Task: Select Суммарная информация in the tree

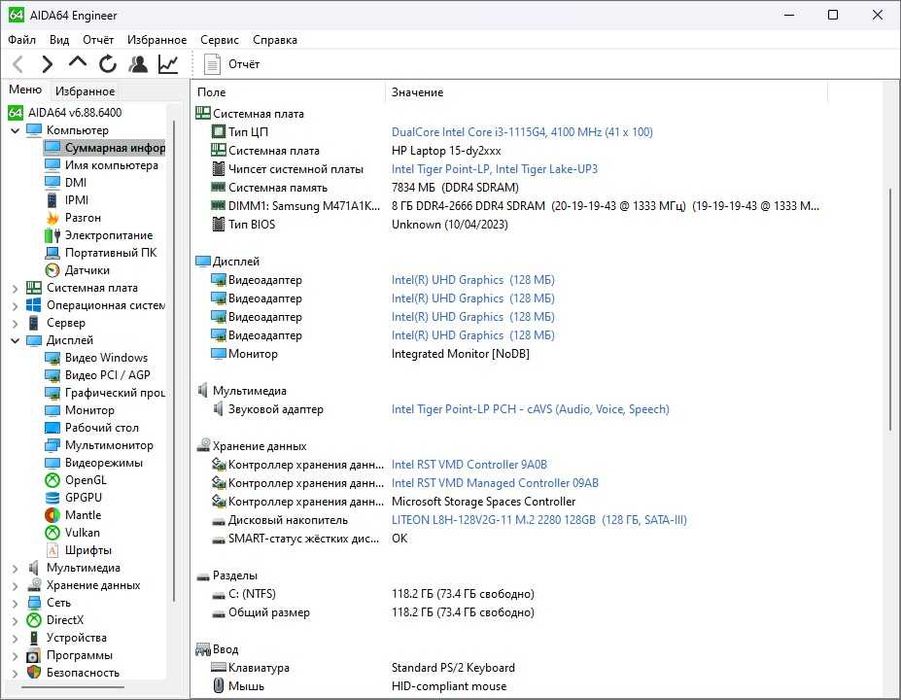Action: (105, 148)
